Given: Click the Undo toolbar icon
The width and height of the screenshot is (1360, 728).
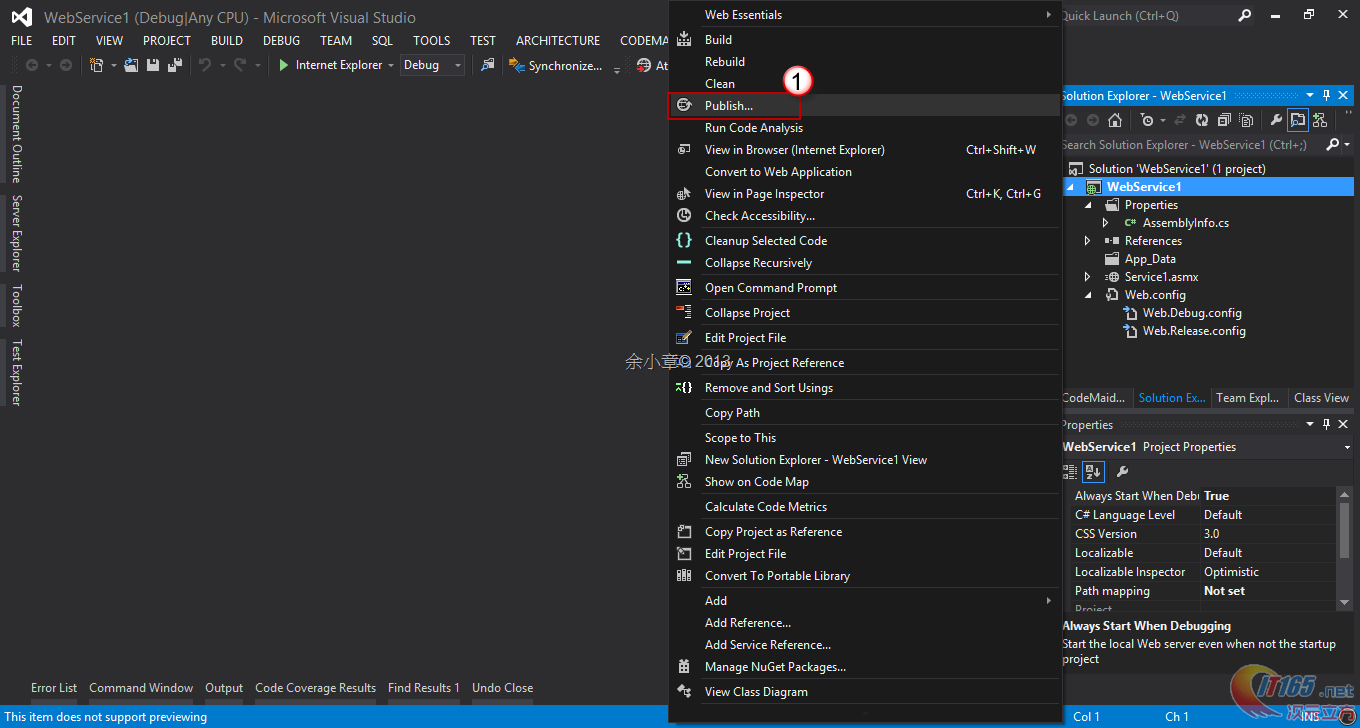Looking at the screenshot, I should [205, 65].
